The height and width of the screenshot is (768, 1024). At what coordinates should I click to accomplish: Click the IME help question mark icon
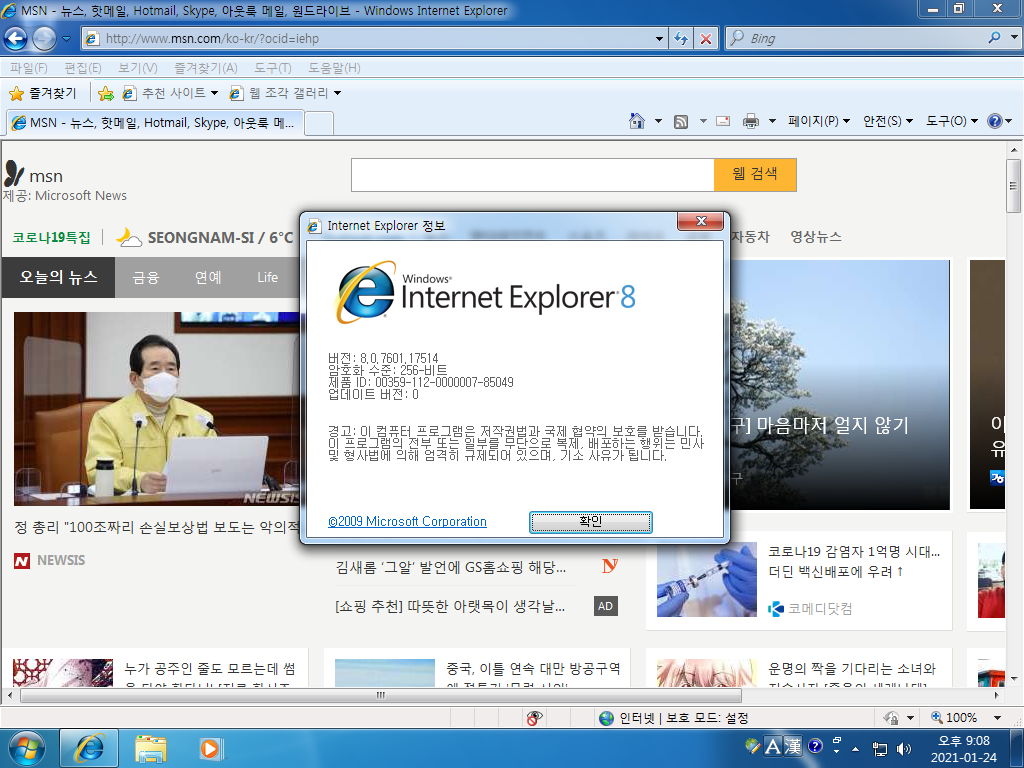point(815,745)
